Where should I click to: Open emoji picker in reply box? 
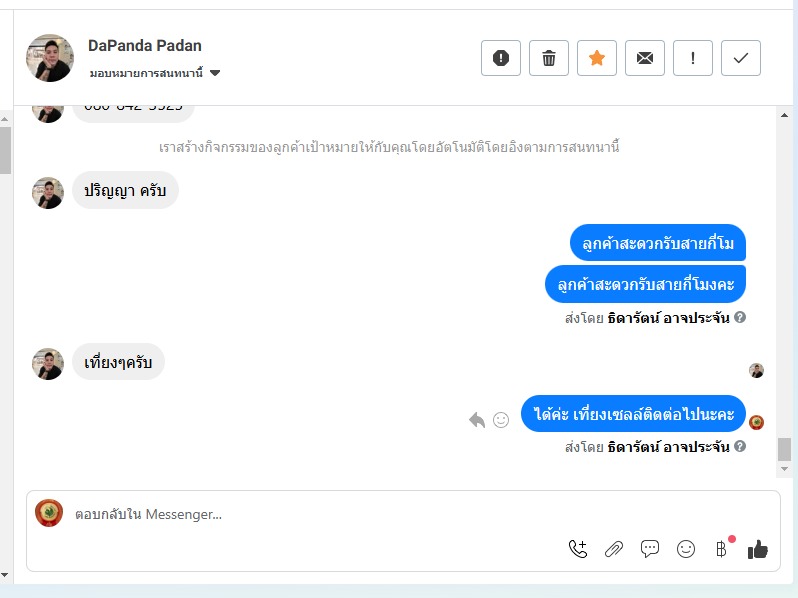pyautogui.click(x=686, y=549)
